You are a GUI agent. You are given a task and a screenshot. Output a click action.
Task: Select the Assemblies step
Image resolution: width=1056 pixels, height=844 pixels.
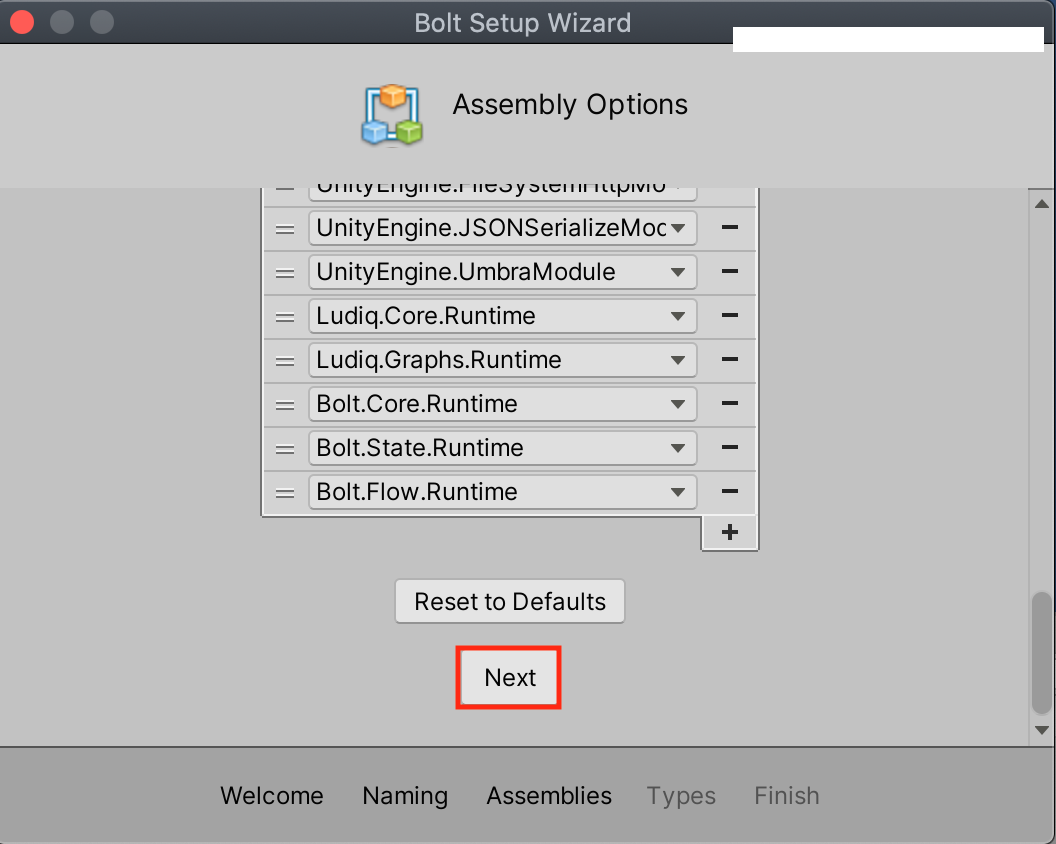[x=548, y=795]
